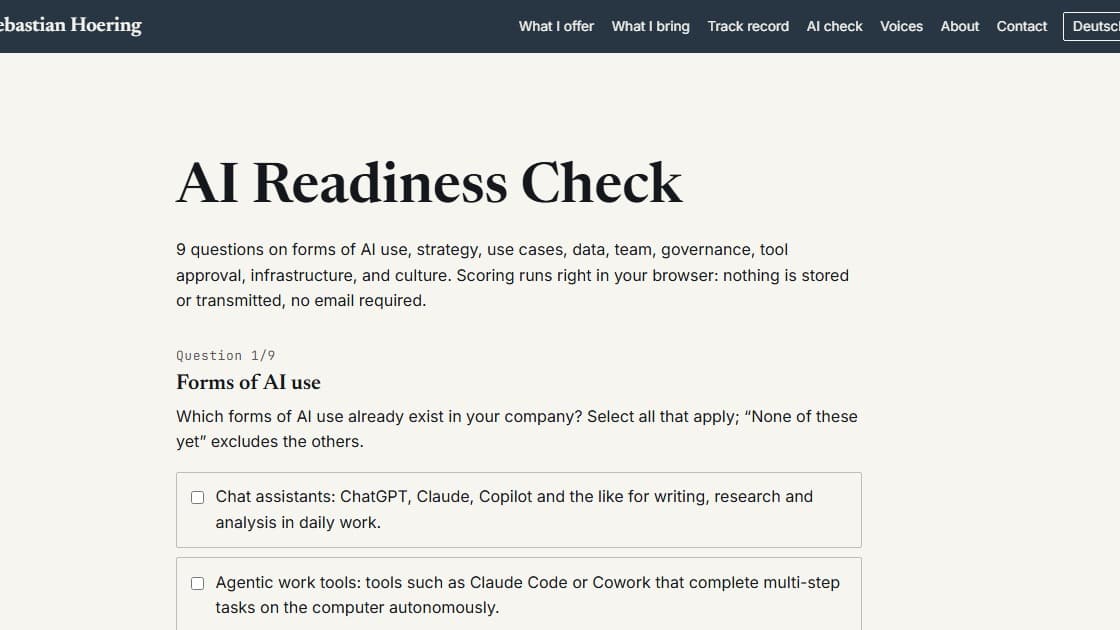Click the 'Which forms of AI use' question text
This screenshot has width=1120, height=630.
click(516, 429)
